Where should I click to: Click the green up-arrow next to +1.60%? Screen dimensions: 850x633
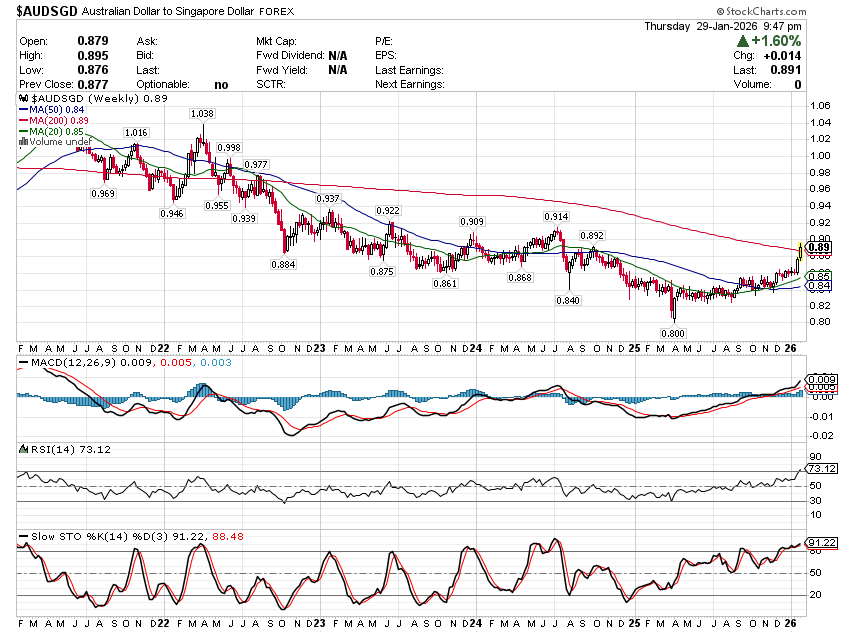[743, 41]
